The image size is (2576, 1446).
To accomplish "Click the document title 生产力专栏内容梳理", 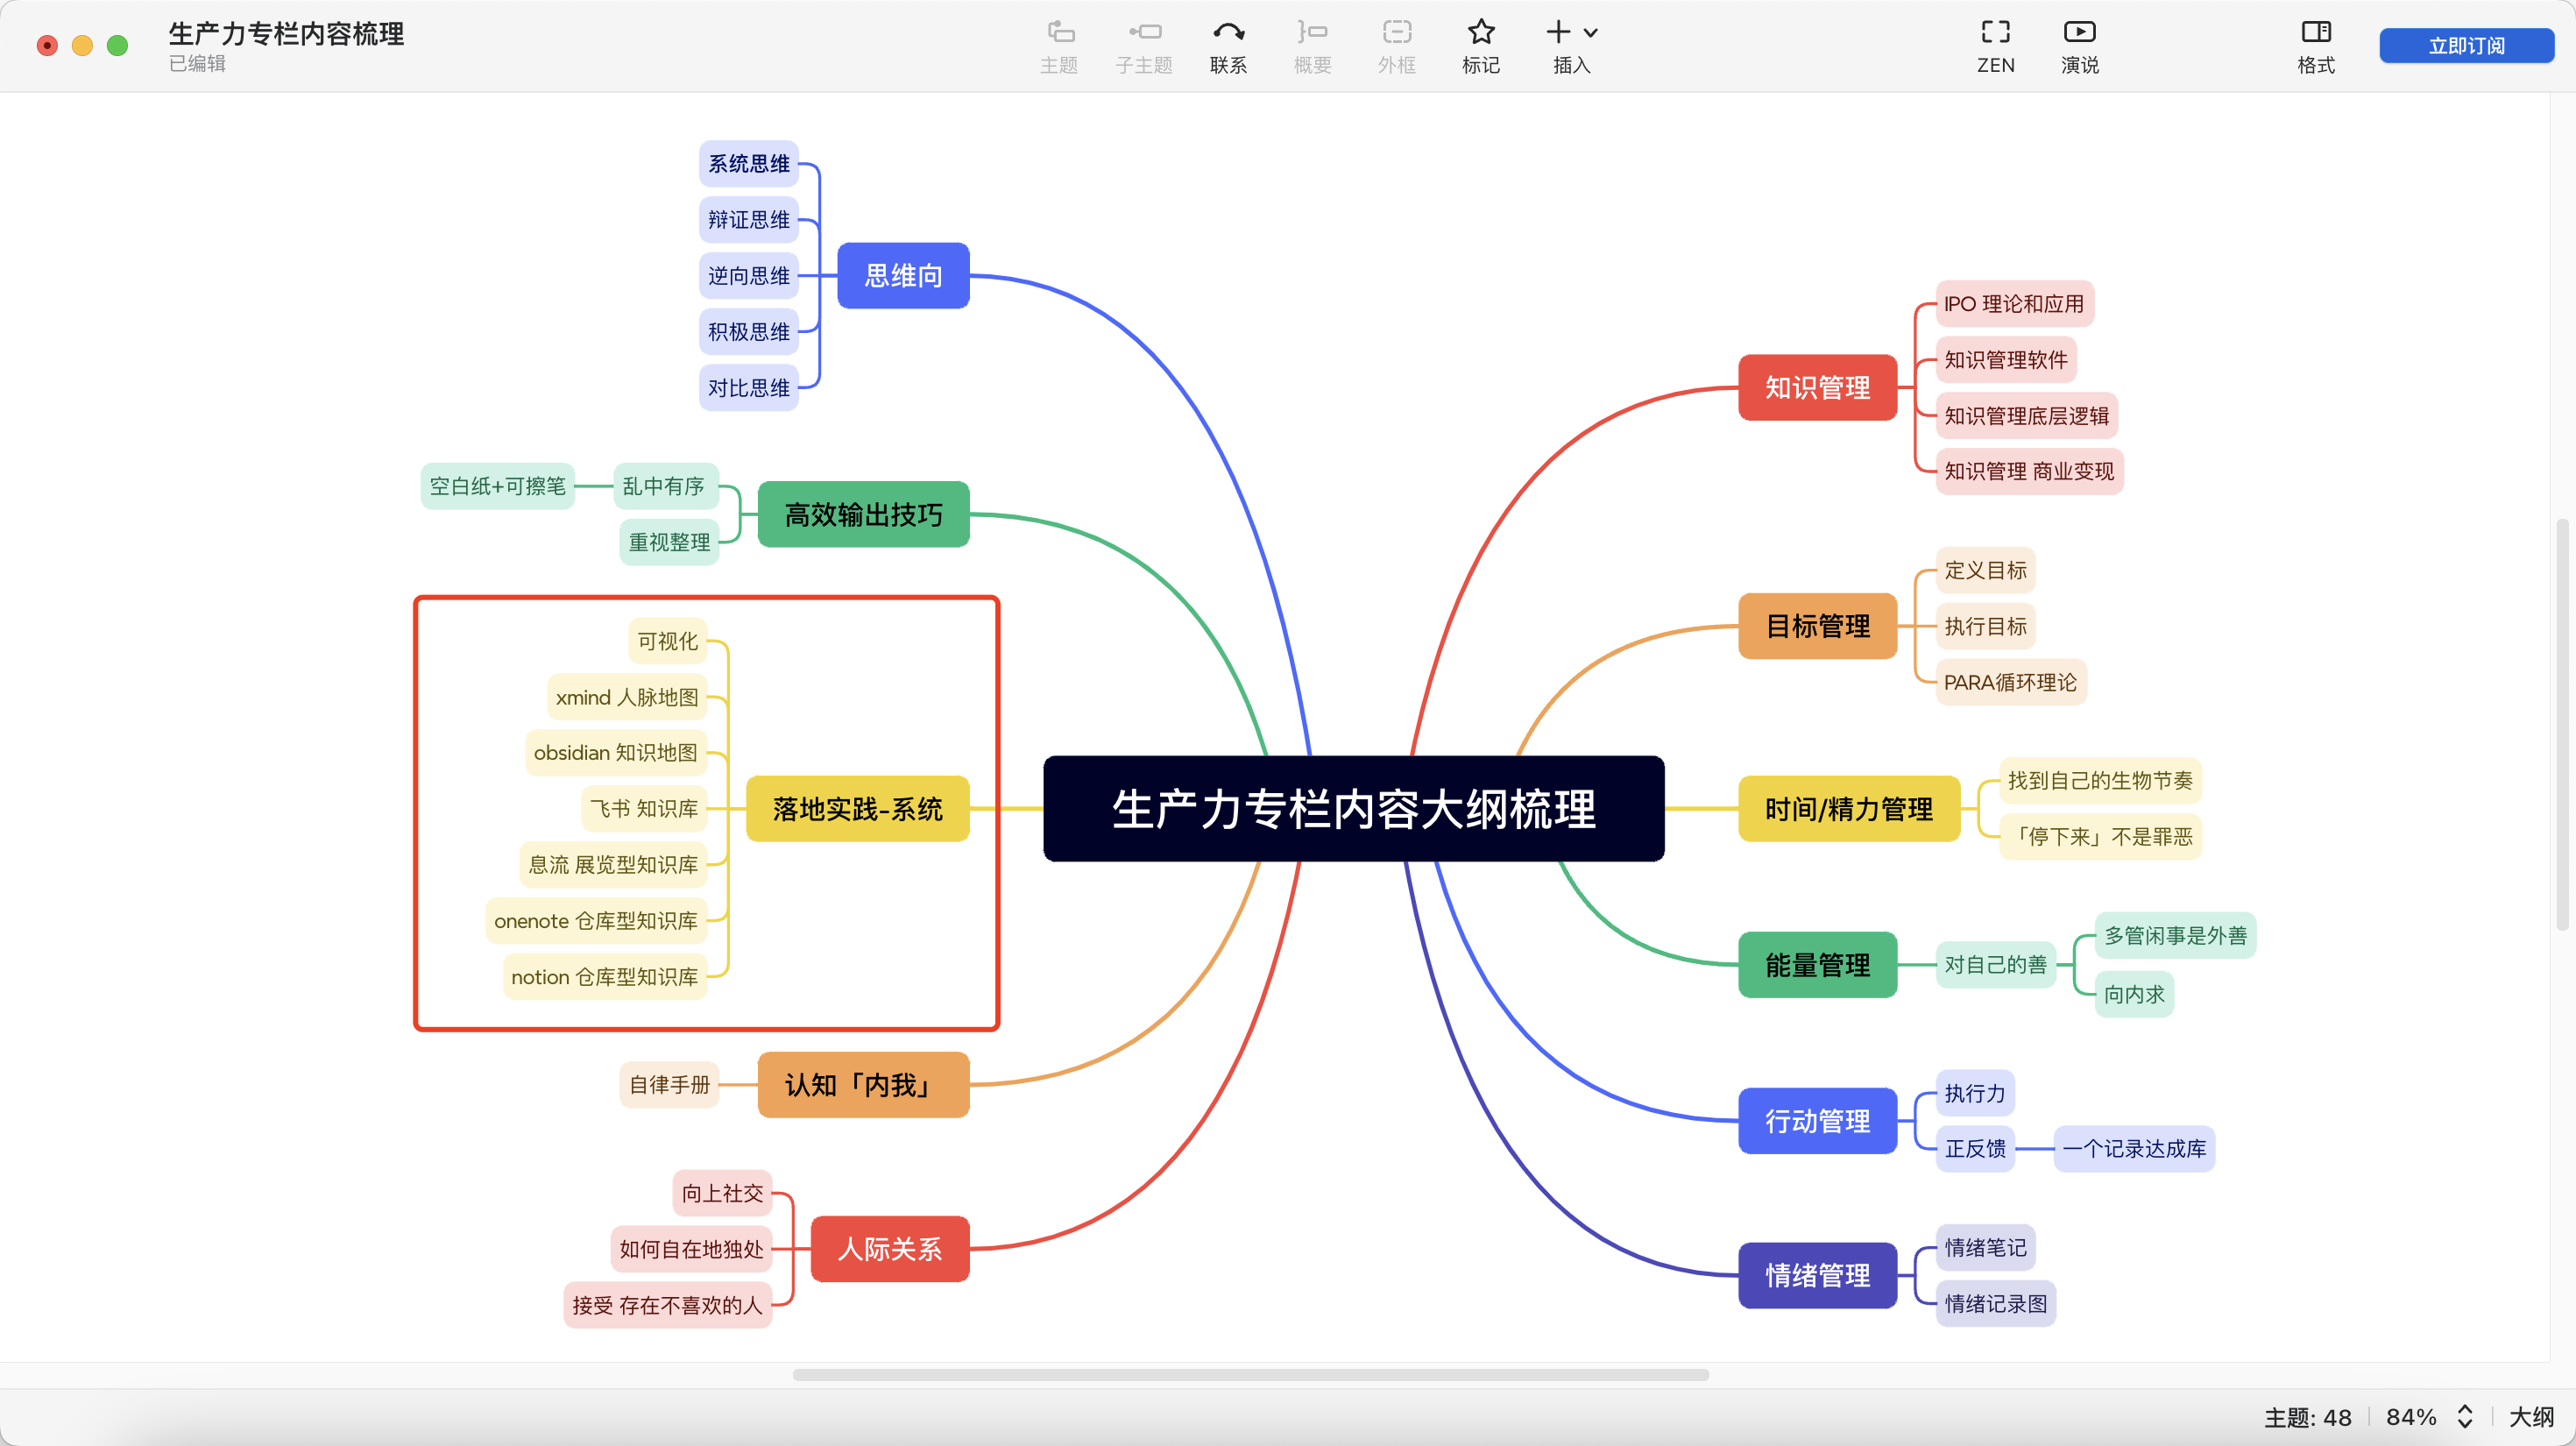I will coord(286,34).
